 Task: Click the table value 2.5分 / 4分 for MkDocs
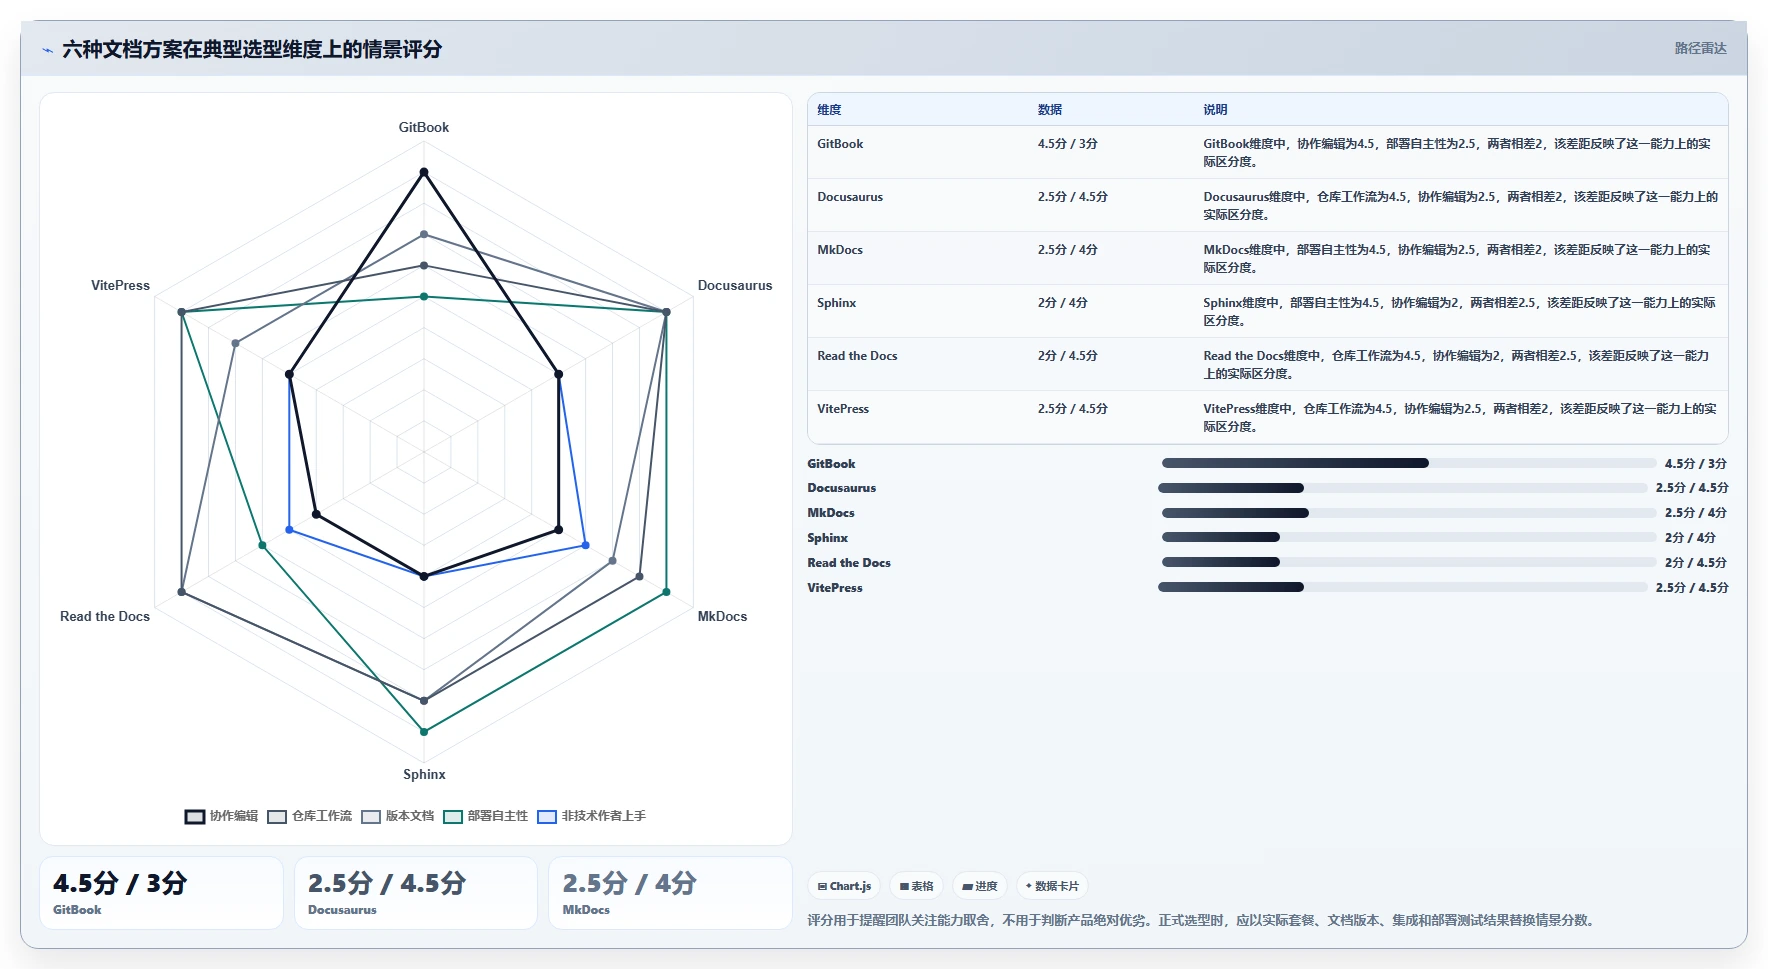(1067, 250)
